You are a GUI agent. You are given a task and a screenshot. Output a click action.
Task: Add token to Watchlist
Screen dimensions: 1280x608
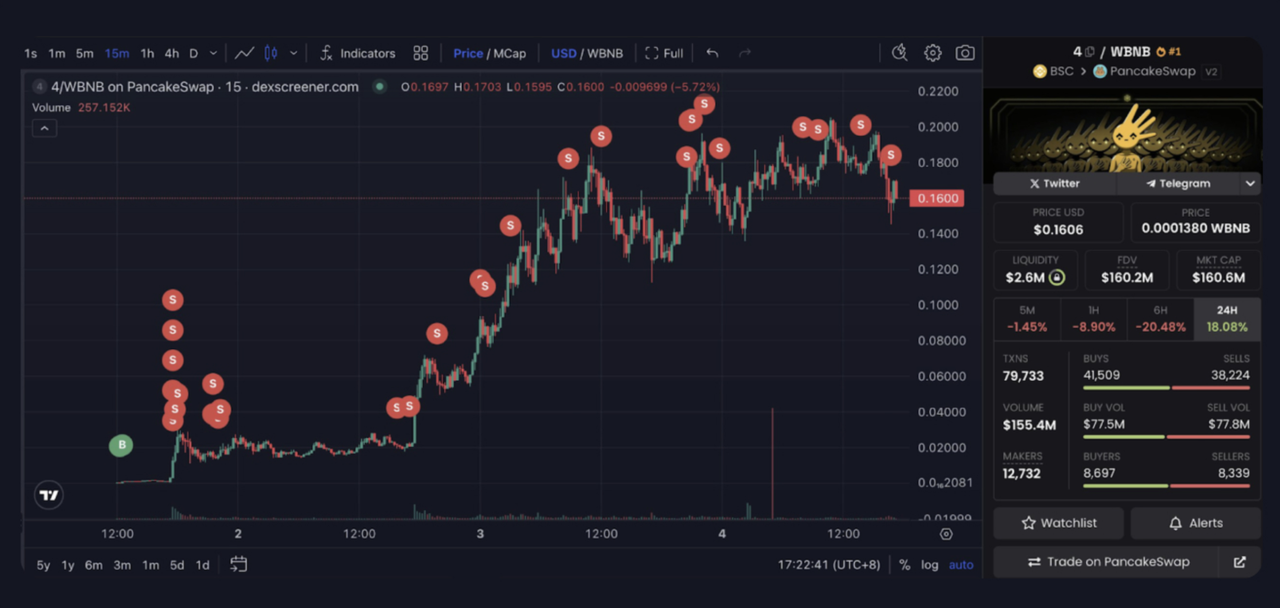point(1058,523)
